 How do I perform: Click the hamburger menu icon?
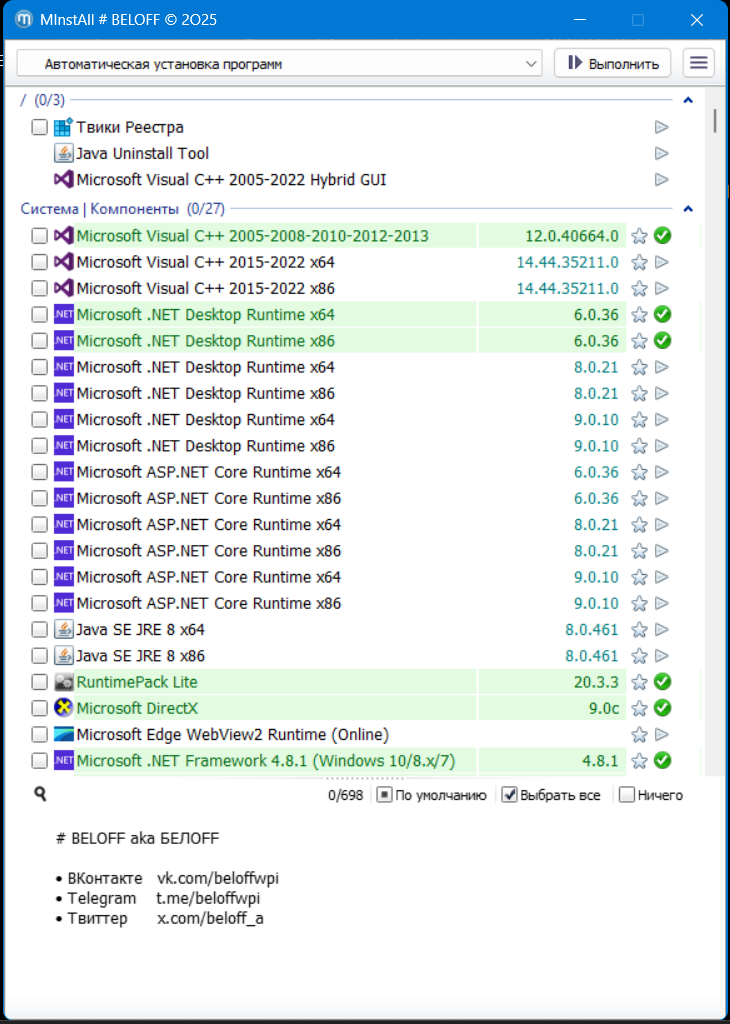699,63
